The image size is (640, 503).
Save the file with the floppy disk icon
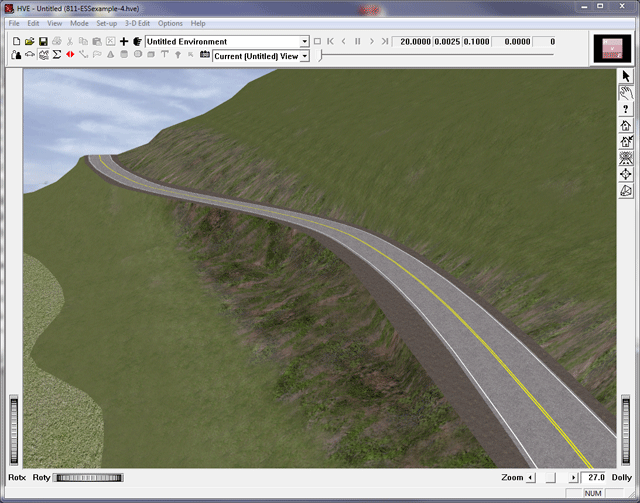tap(43, 41)
